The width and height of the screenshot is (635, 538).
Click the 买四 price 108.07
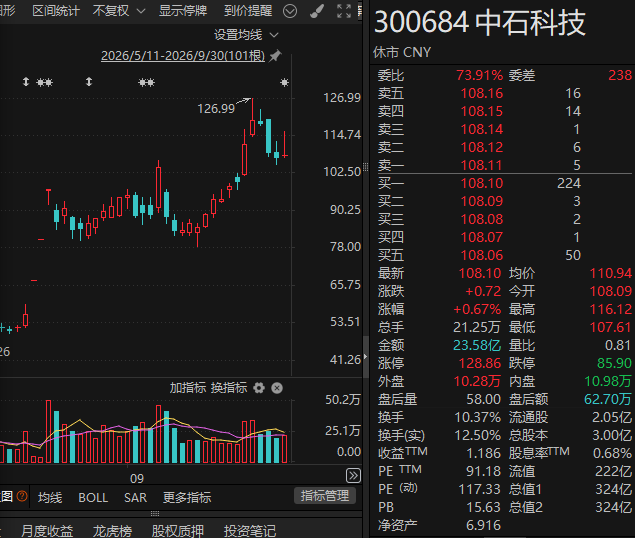[482, 237]
